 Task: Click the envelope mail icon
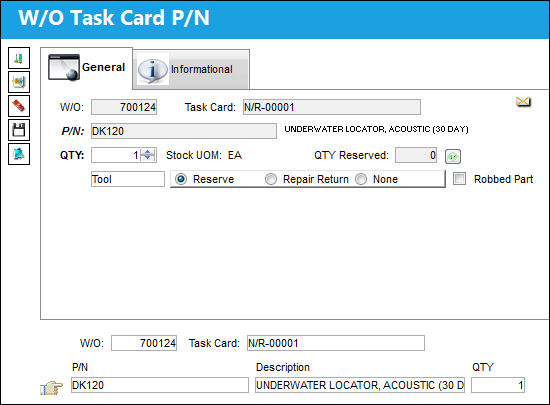523,102
